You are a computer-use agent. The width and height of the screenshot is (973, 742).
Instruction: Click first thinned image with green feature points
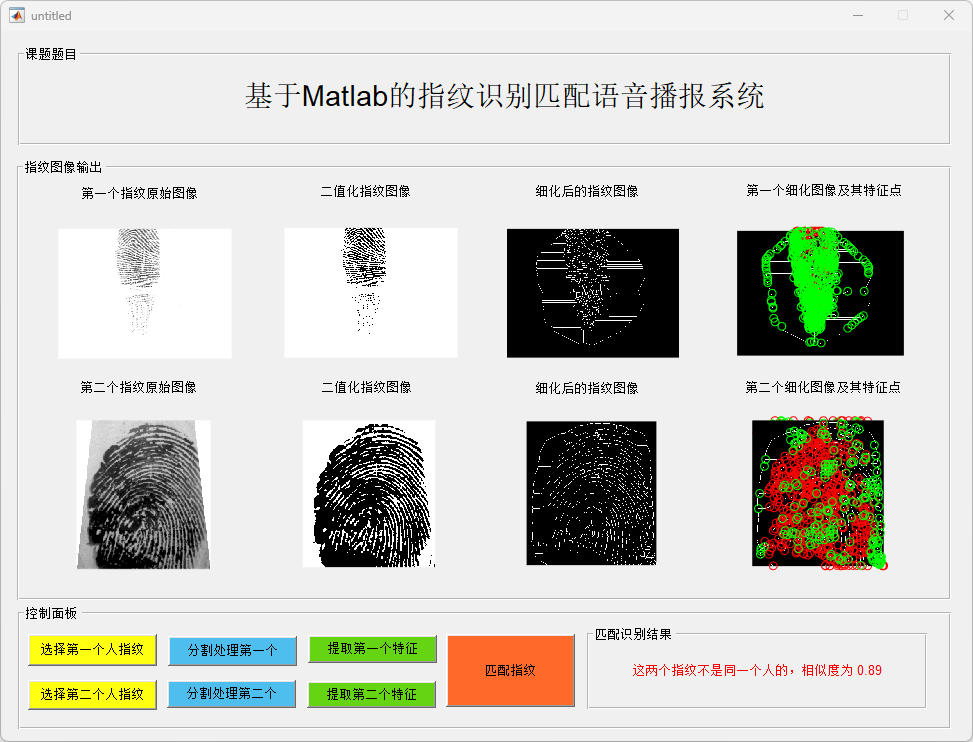pos(820,292)
